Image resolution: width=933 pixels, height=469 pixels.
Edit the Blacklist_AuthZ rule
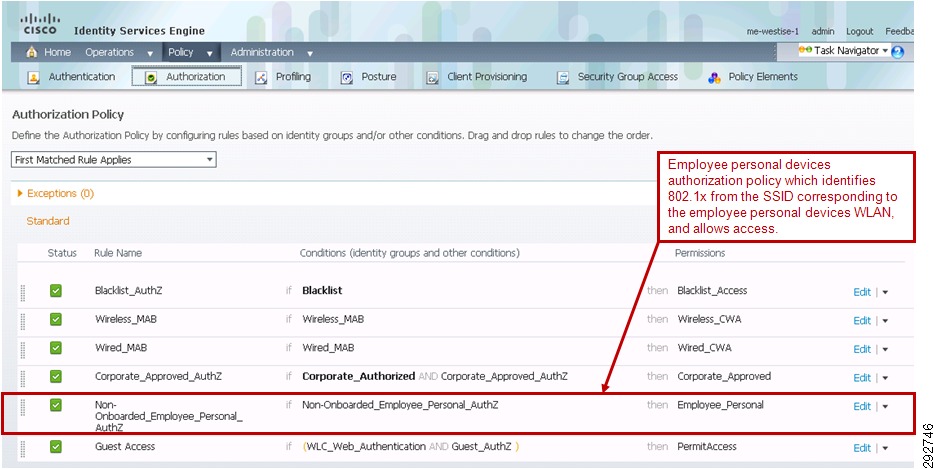point(862,292)
